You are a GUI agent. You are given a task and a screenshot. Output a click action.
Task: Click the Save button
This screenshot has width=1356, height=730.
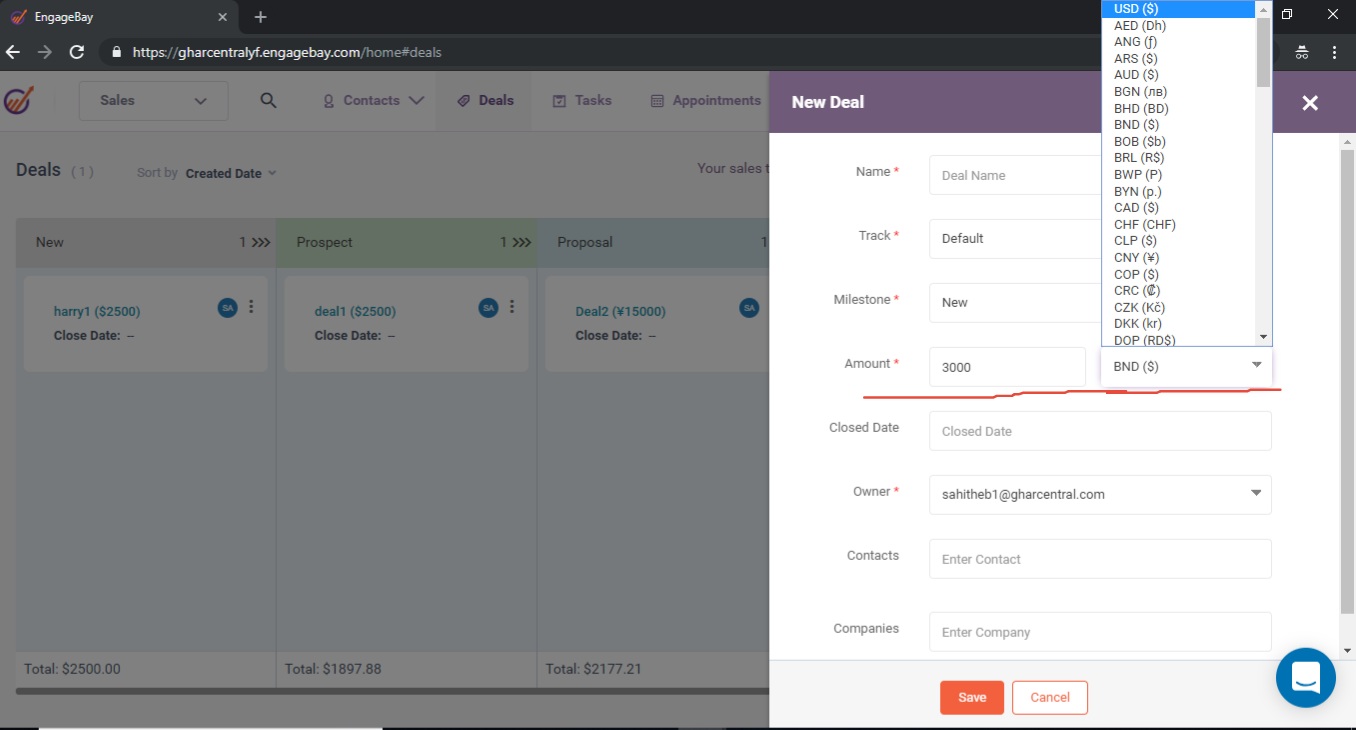pyautogui.click(x=971, y=697)
